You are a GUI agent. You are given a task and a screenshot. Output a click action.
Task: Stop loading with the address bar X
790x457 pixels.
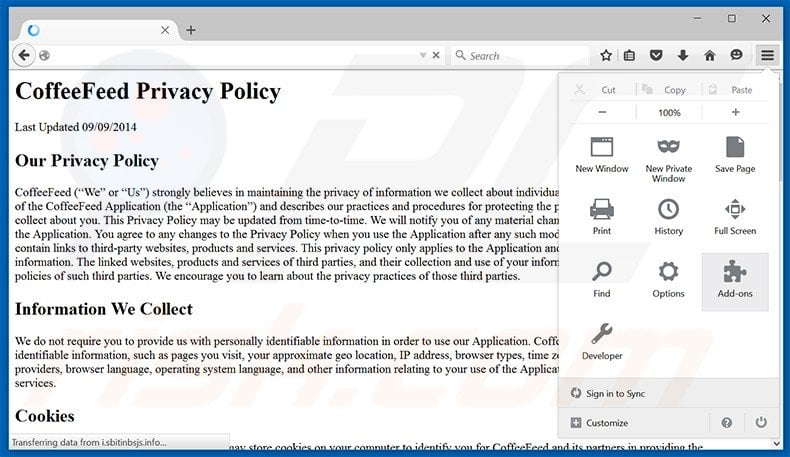[436, 55]
